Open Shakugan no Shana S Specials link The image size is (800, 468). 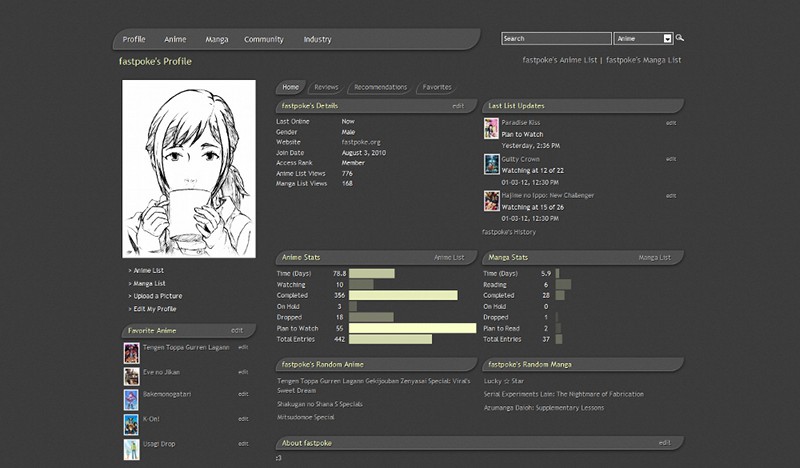coord(320,404)
